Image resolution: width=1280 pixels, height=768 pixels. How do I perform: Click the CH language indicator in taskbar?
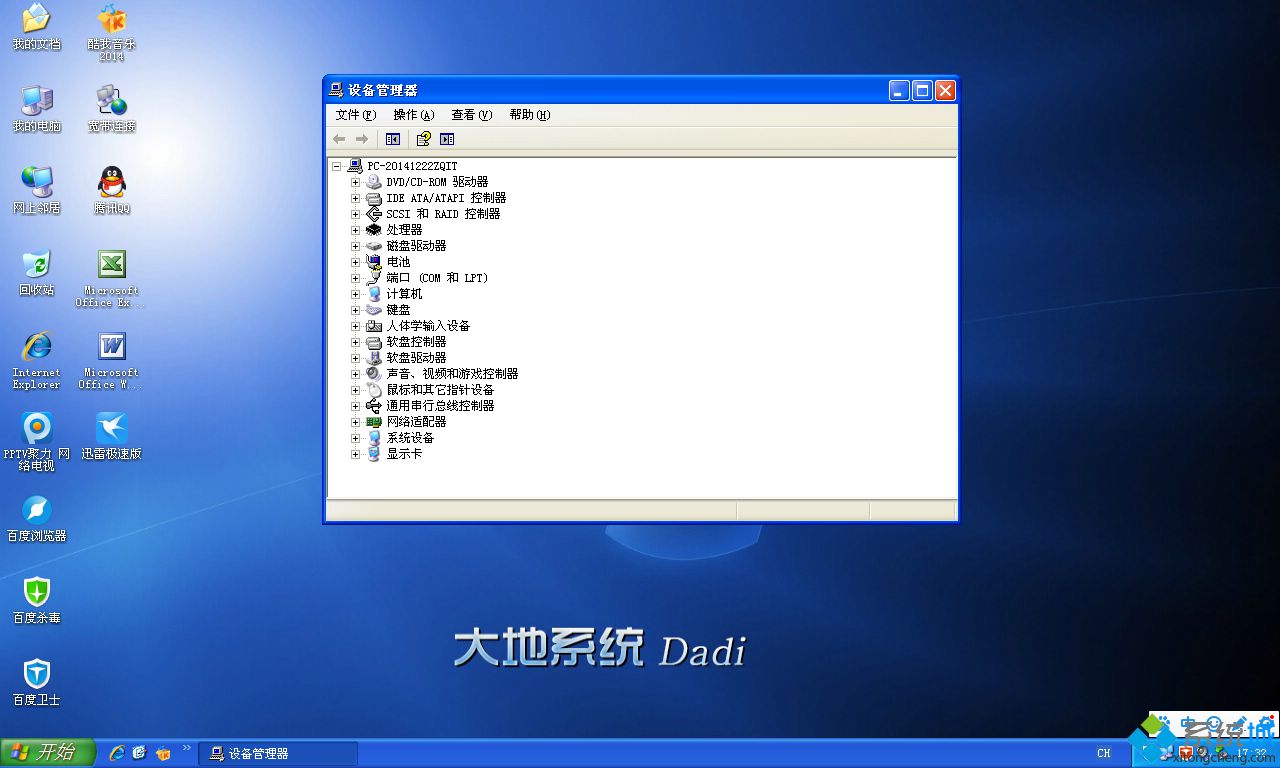point(1104,754)
